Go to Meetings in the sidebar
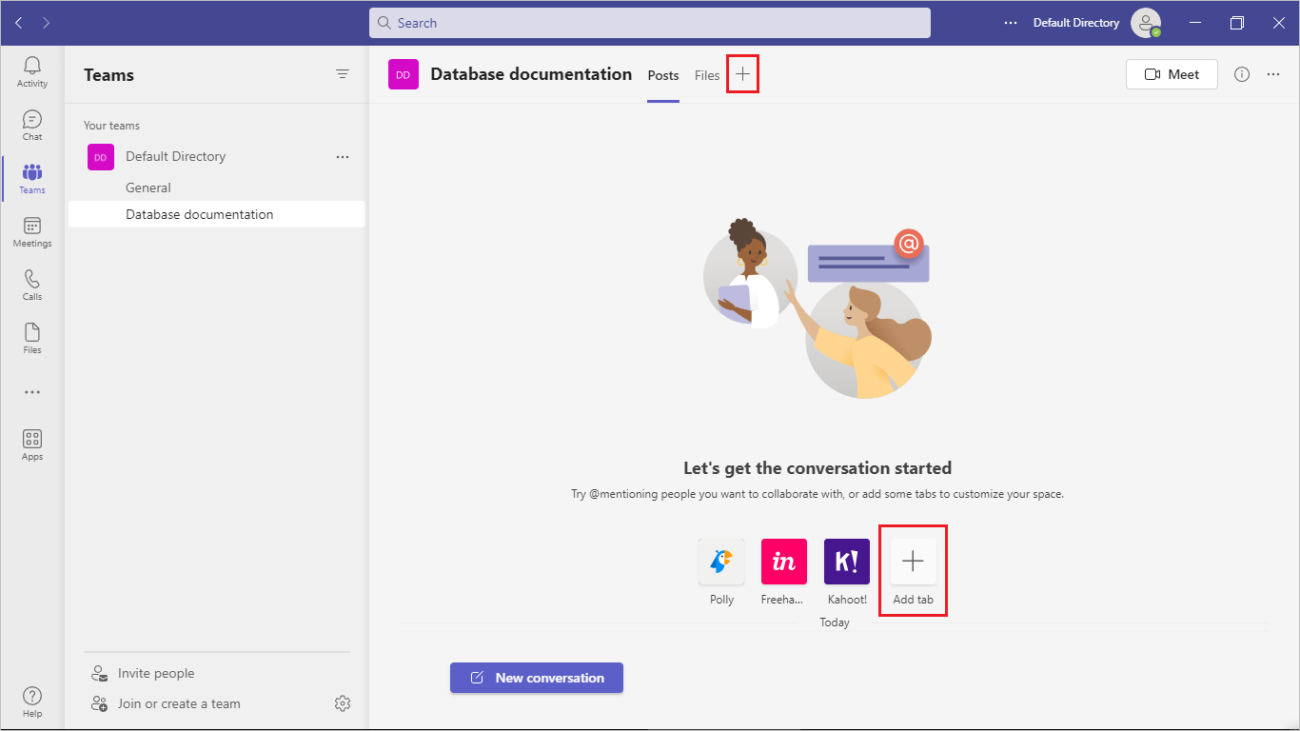1300x731 pixels. 32,232
